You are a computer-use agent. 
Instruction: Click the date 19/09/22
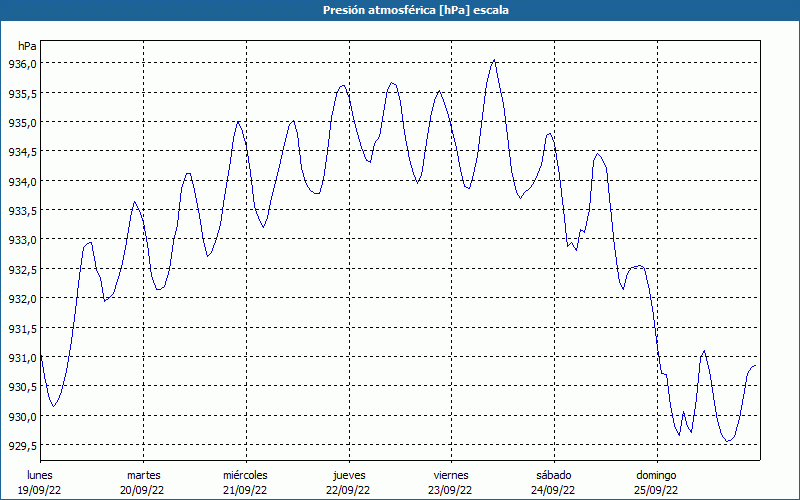(40, 490)
